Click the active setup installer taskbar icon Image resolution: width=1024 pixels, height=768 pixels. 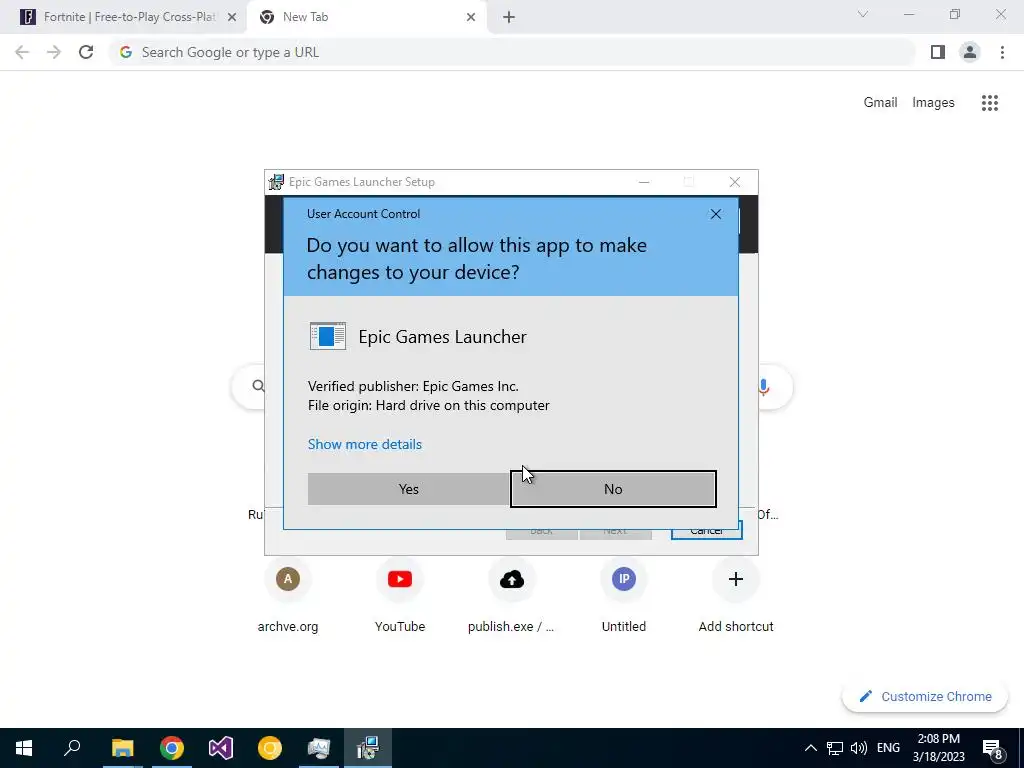368,748
